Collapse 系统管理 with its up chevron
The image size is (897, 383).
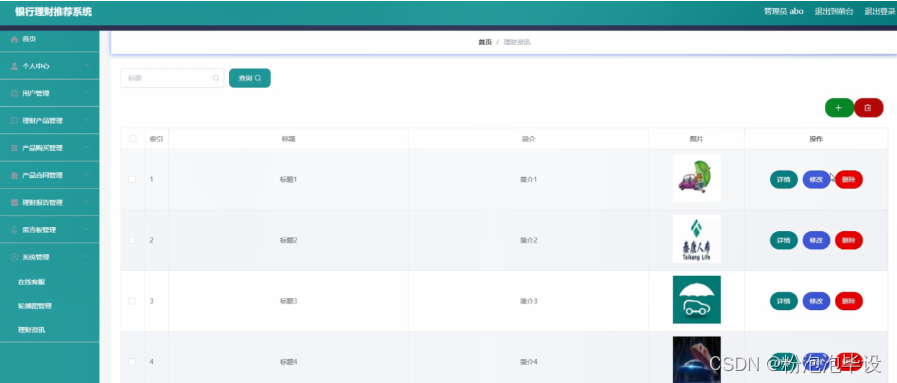(87, 257)
